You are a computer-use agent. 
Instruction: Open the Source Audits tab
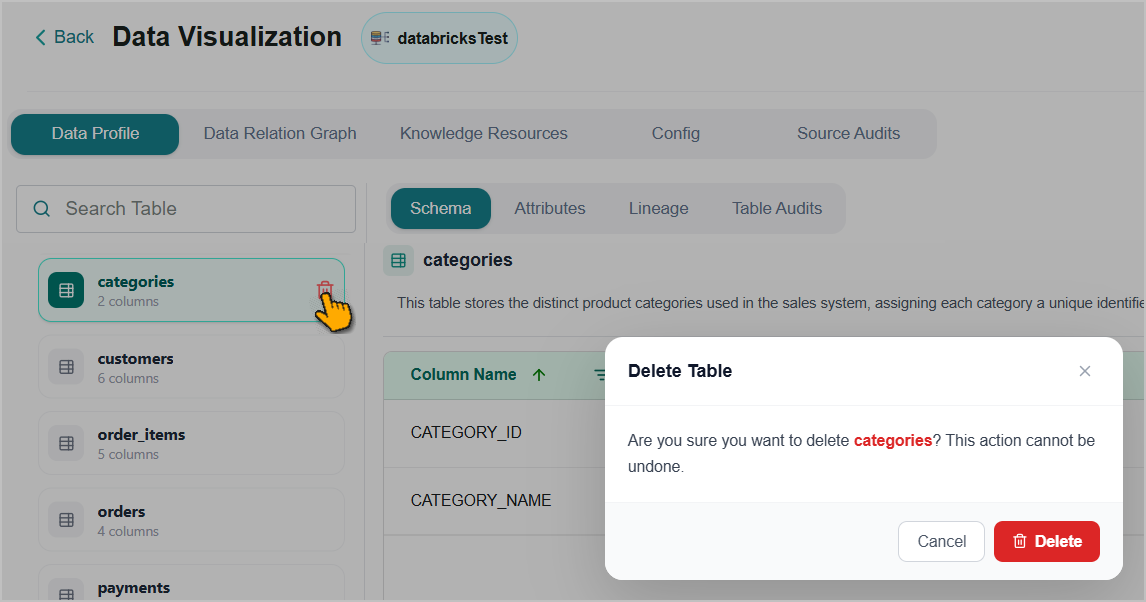pos(849,134)
